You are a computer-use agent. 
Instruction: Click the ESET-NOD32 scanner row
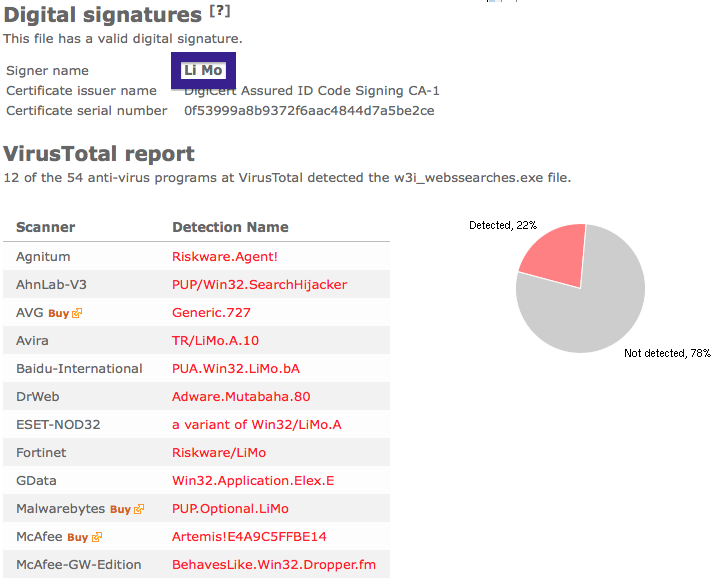[197, 424]
